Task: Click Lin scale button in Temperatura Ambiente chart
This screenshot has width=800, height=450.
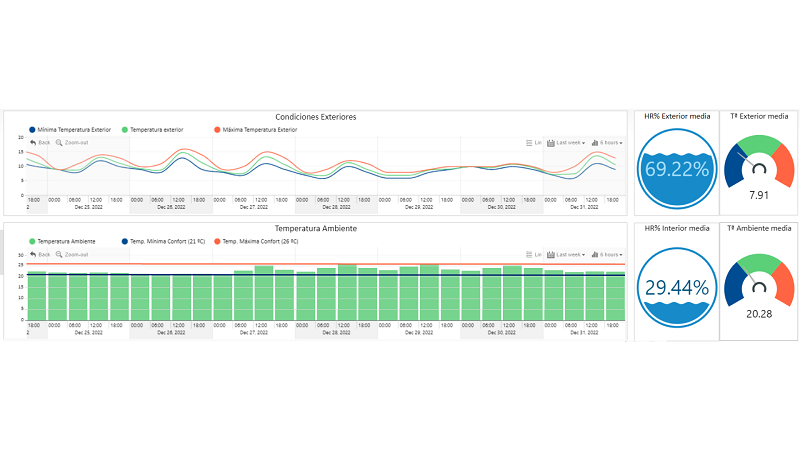Action: (534, 255)
